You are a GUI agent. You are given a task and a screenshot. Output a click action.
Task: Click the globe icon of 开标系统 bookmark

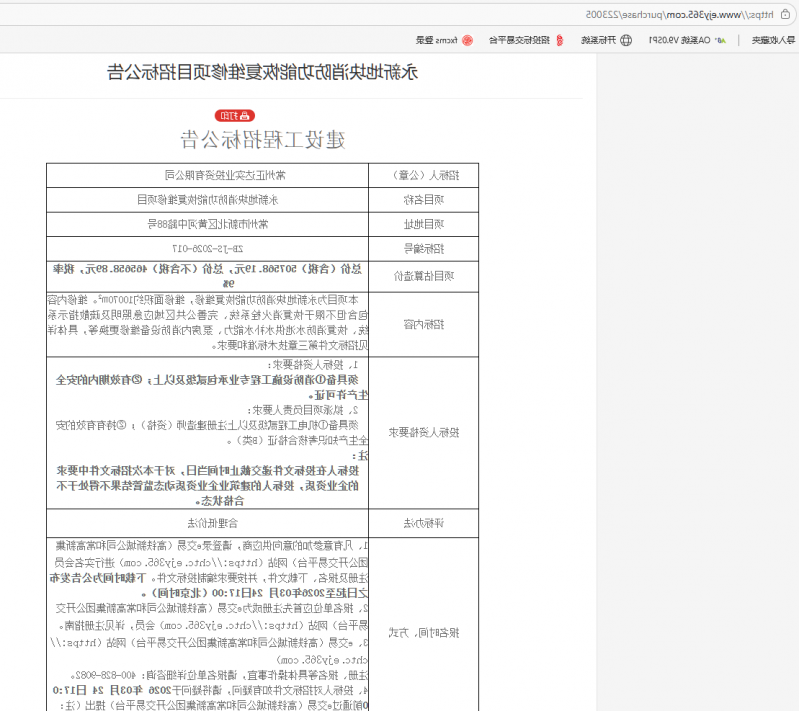pos(626,40)
